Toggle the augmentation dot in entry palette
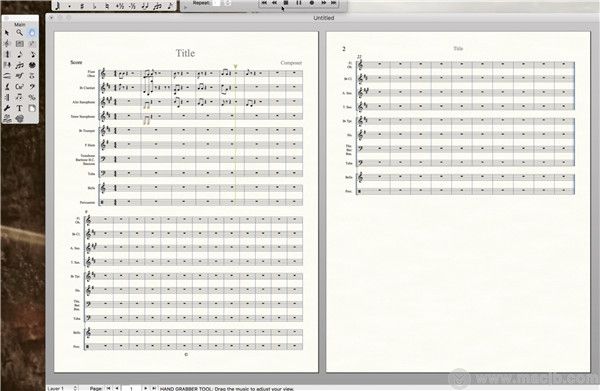Viewport: 600px width, 391px height. pos(70,5)
